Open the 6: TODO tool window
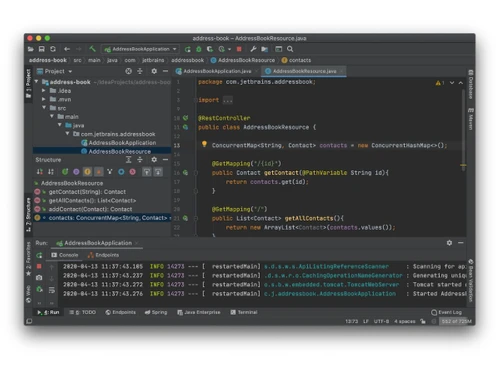Screen dimensions: 500x375 [82, 312]
